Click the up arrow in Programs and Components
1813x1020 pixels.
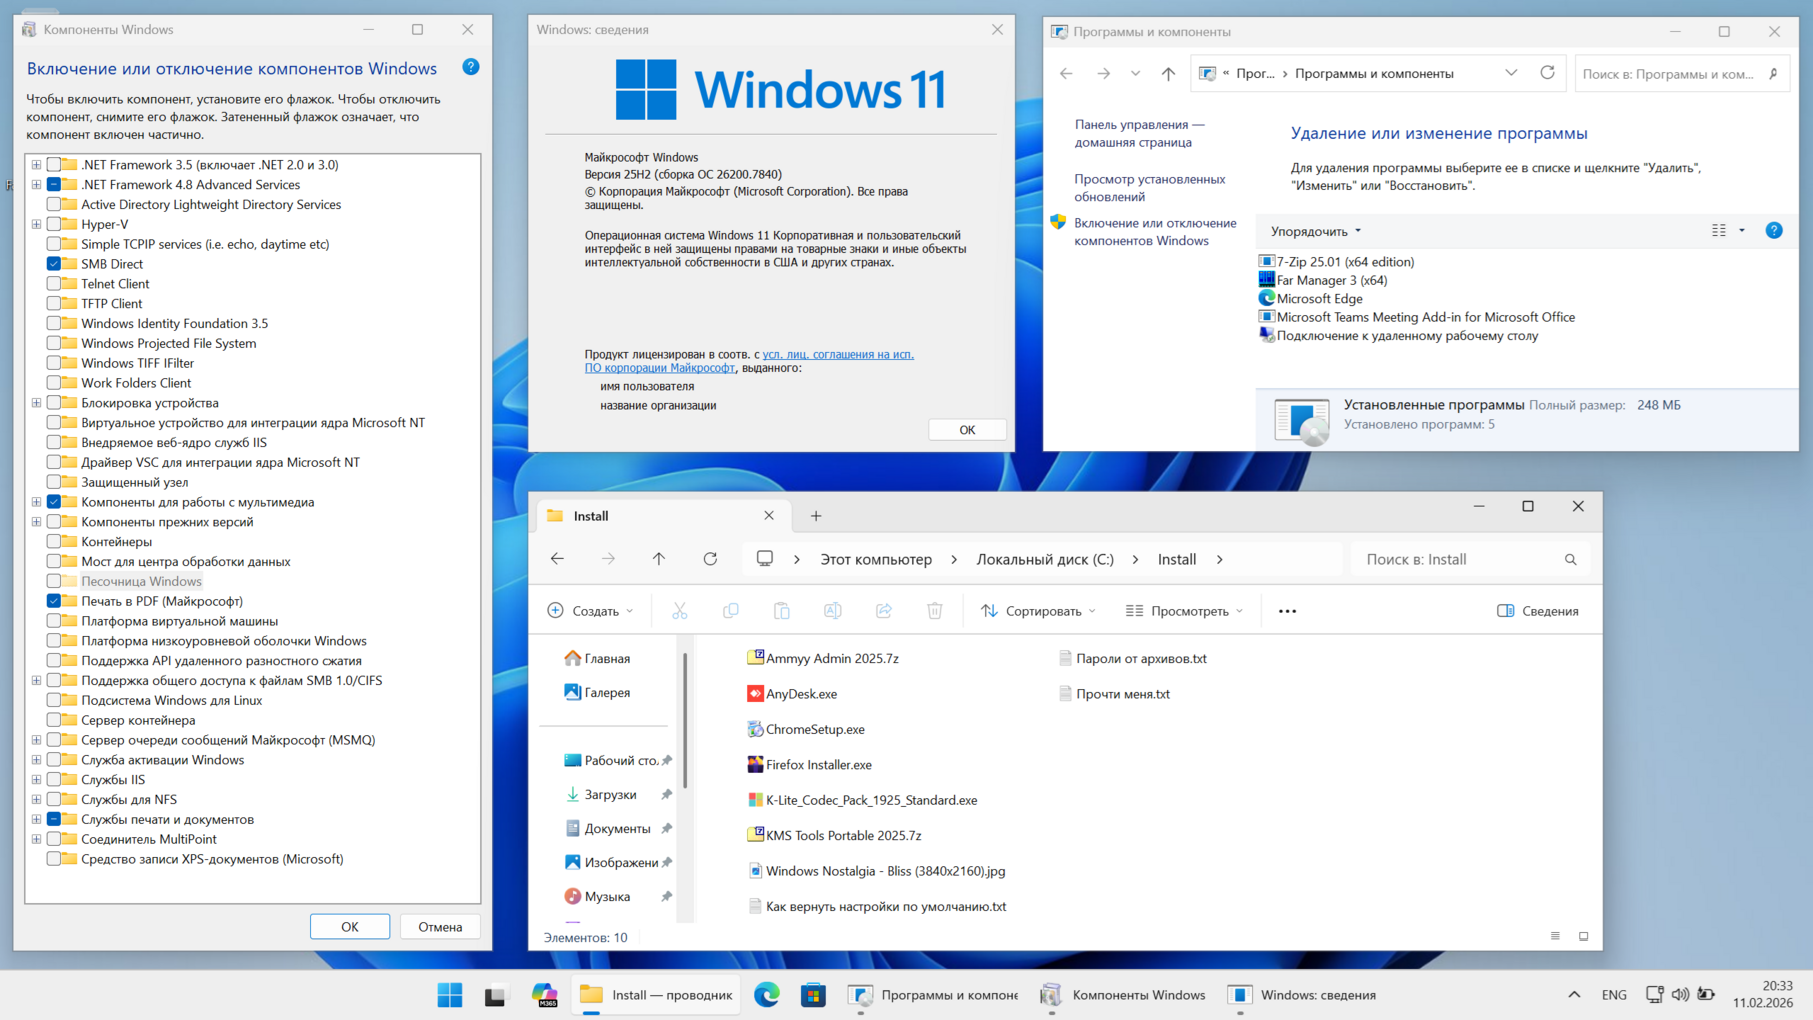click(x=1168, y=73)
